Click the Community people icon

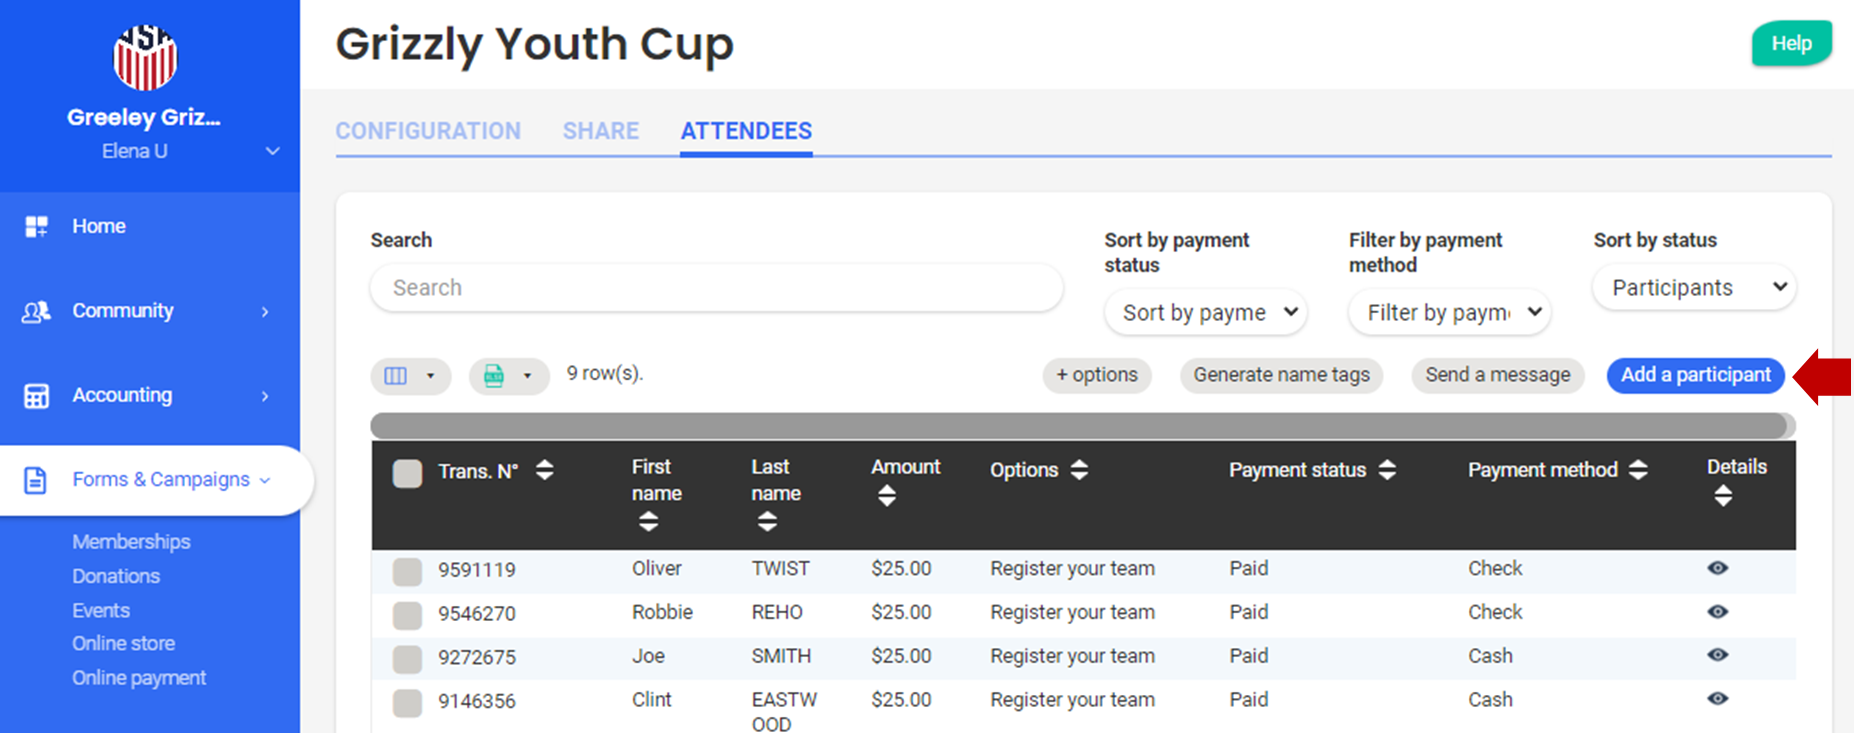point(37,312)
